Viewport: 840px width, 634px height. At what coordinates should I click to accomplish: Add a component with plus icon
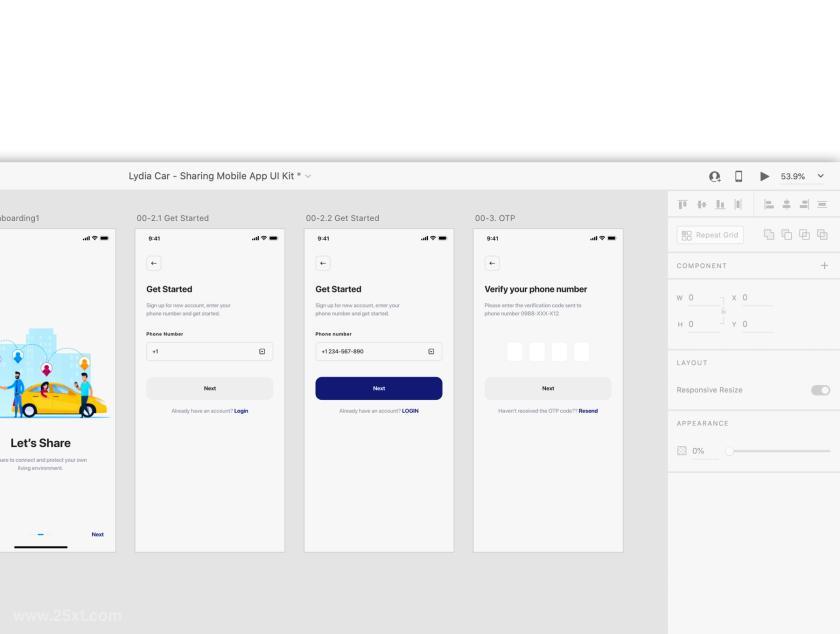pyautogui.click(x=824, y=265)
